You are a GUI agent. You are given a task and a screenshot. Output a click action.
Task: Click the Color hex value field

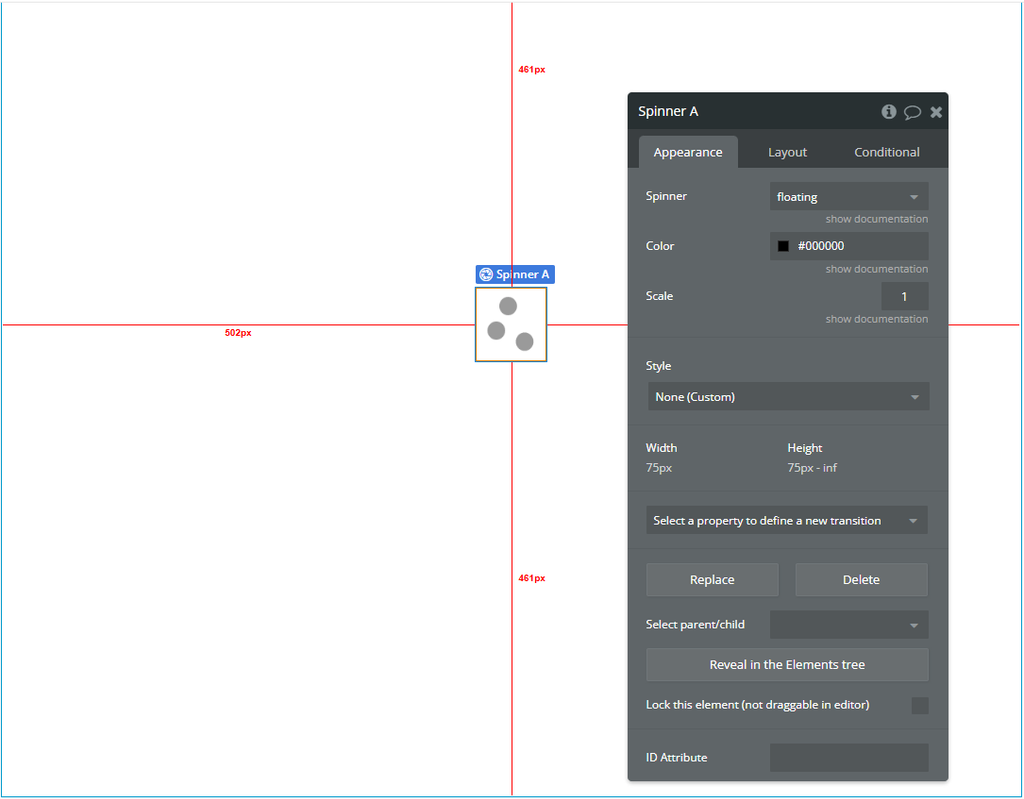[x=858, y=246]
